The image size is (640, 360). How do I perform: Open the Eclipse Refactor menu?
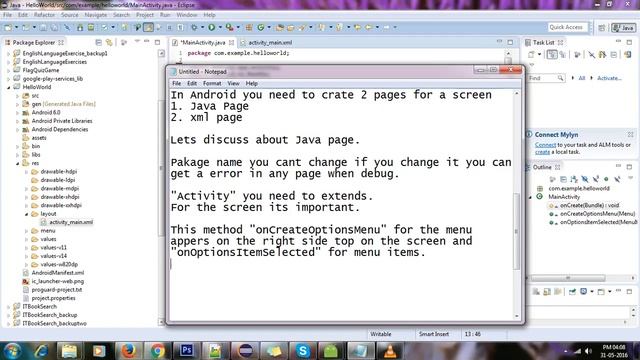44,15
